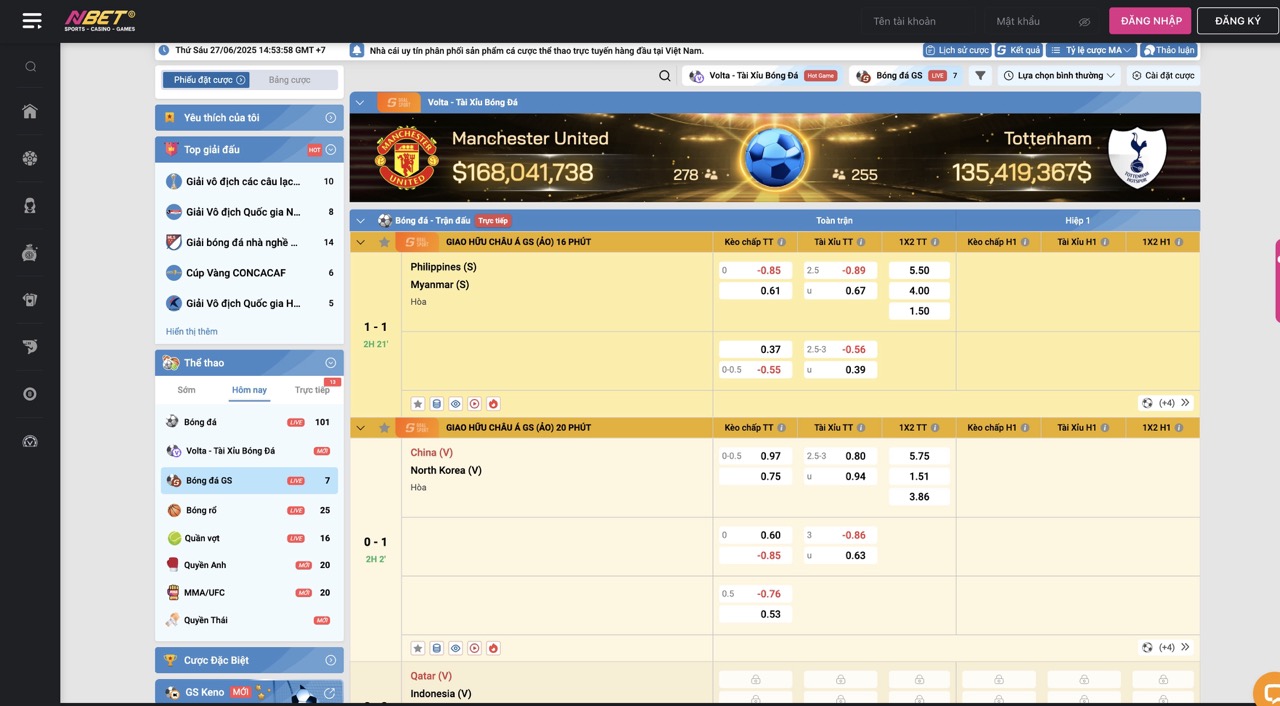Image resolution: width=1280 pixels, height=706 pixels.
Task: Select the Trực tiếp tab under Thể thao
Action: (x=311, y=390)
